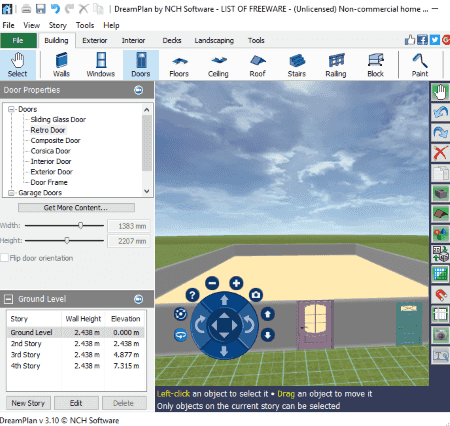Screen dimensions: 450x426
Task: Select the 3rd Story row
Action: (x=76, y=355)
